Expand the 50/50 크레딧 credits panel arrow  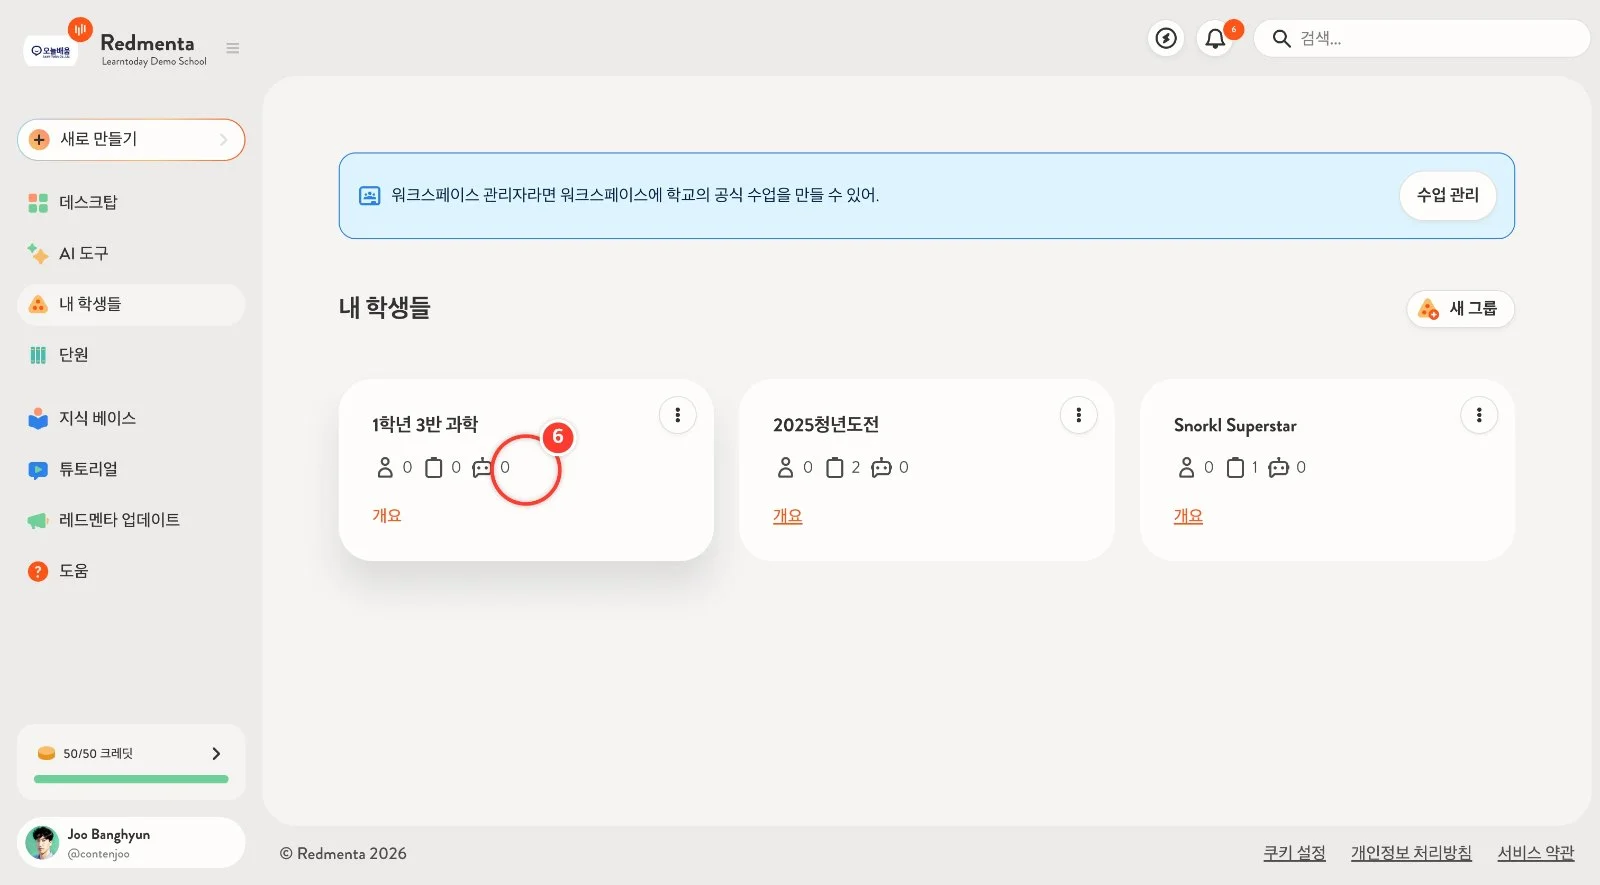(x=216, y=754)
